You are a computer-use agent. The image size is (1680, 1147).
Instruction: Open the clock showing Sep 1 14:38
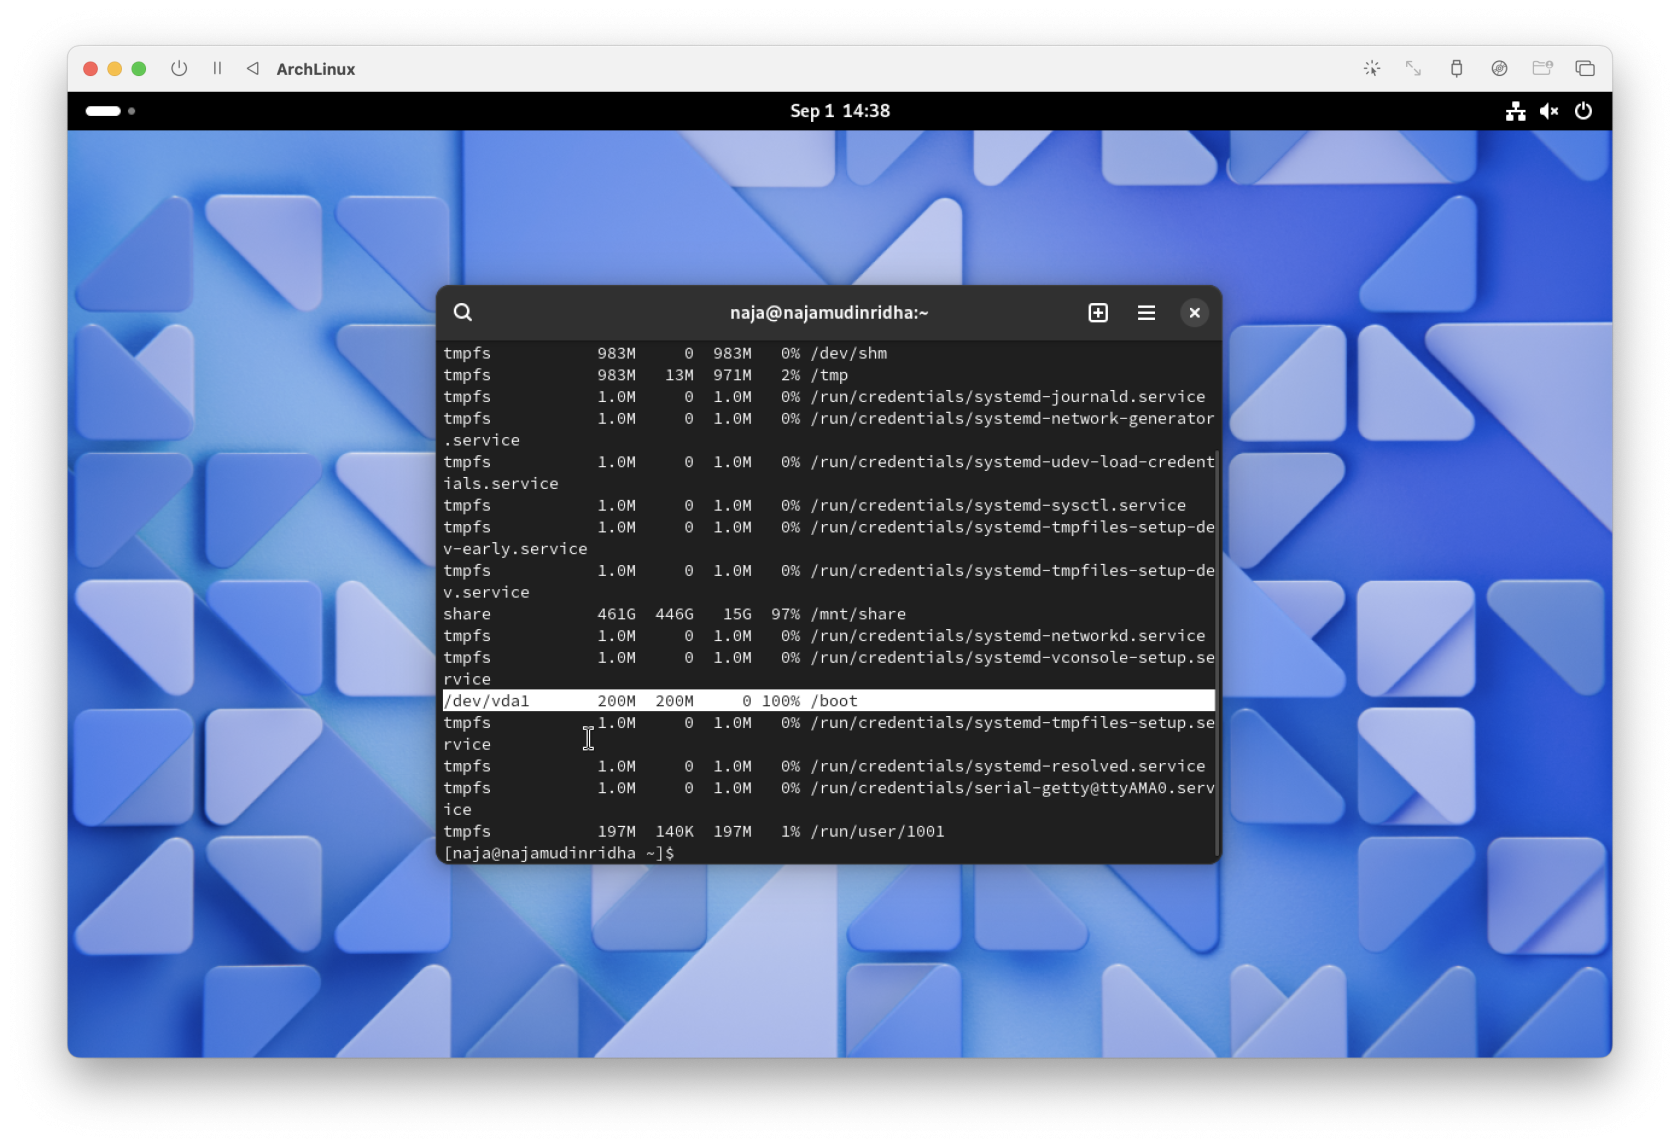(x=840, y=111)
